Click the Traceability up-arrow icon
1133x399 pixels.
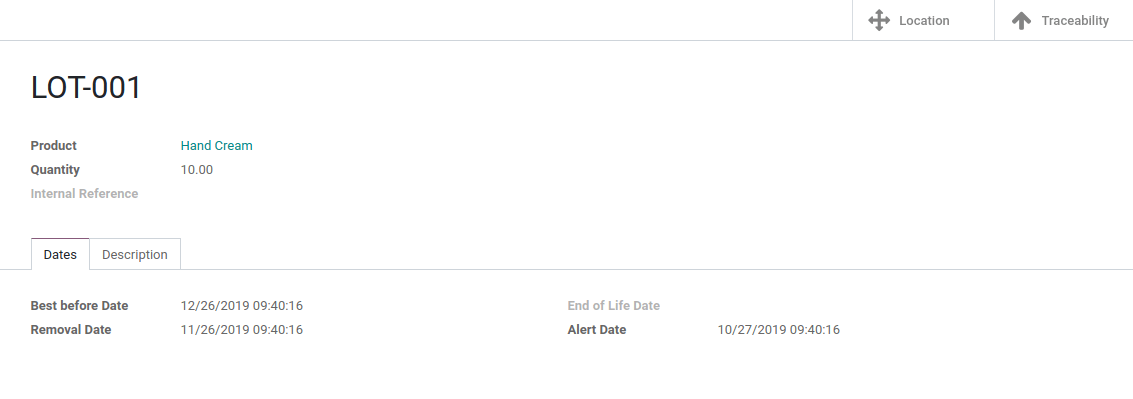pyautogui.click(x=1021, y=20)
